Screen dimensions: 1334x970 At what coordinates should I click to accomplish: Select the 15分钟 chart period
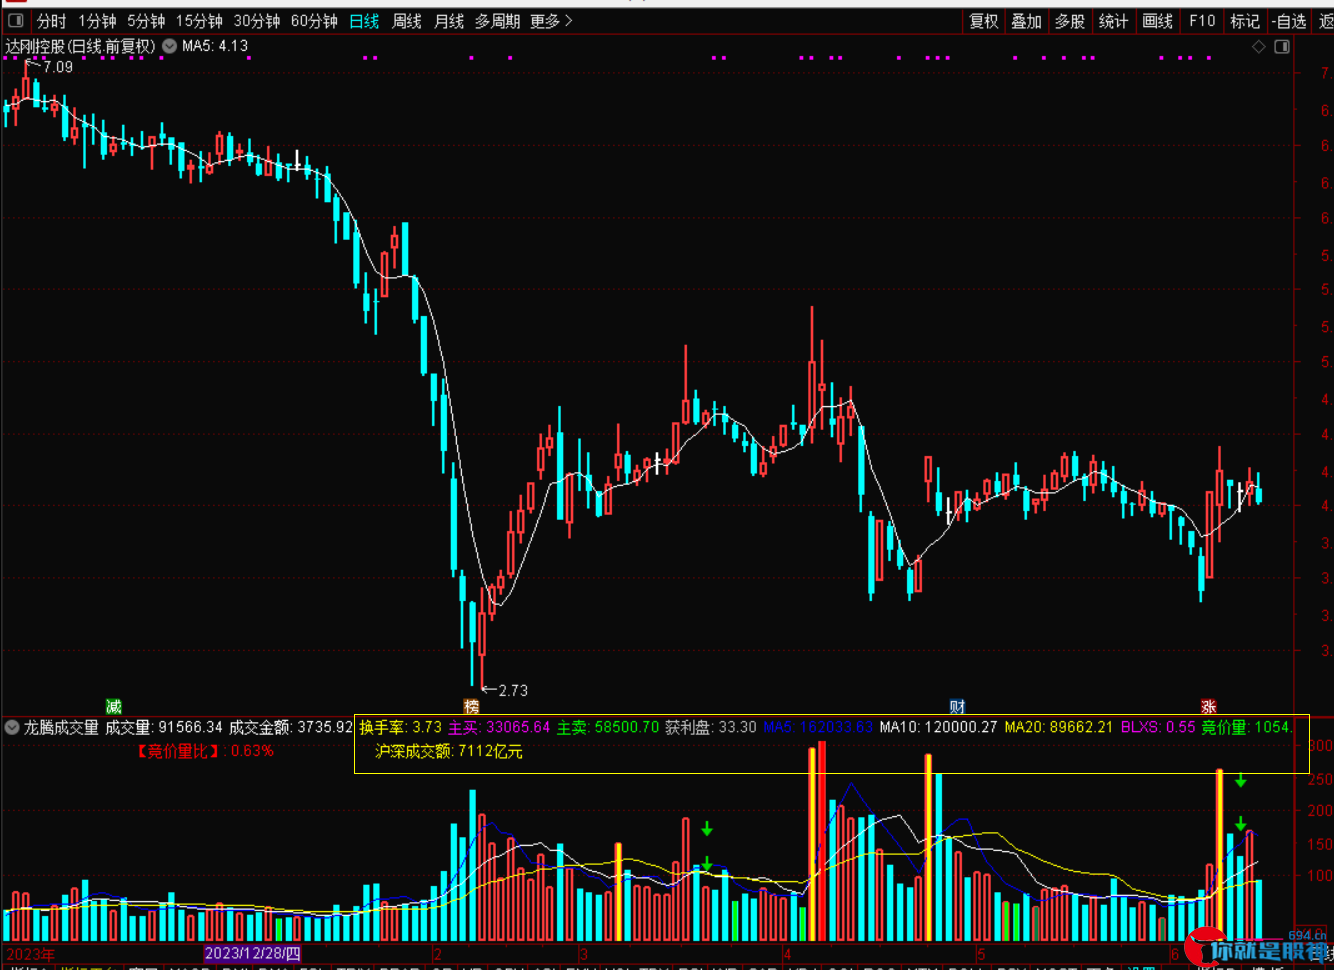coord(199,21)
